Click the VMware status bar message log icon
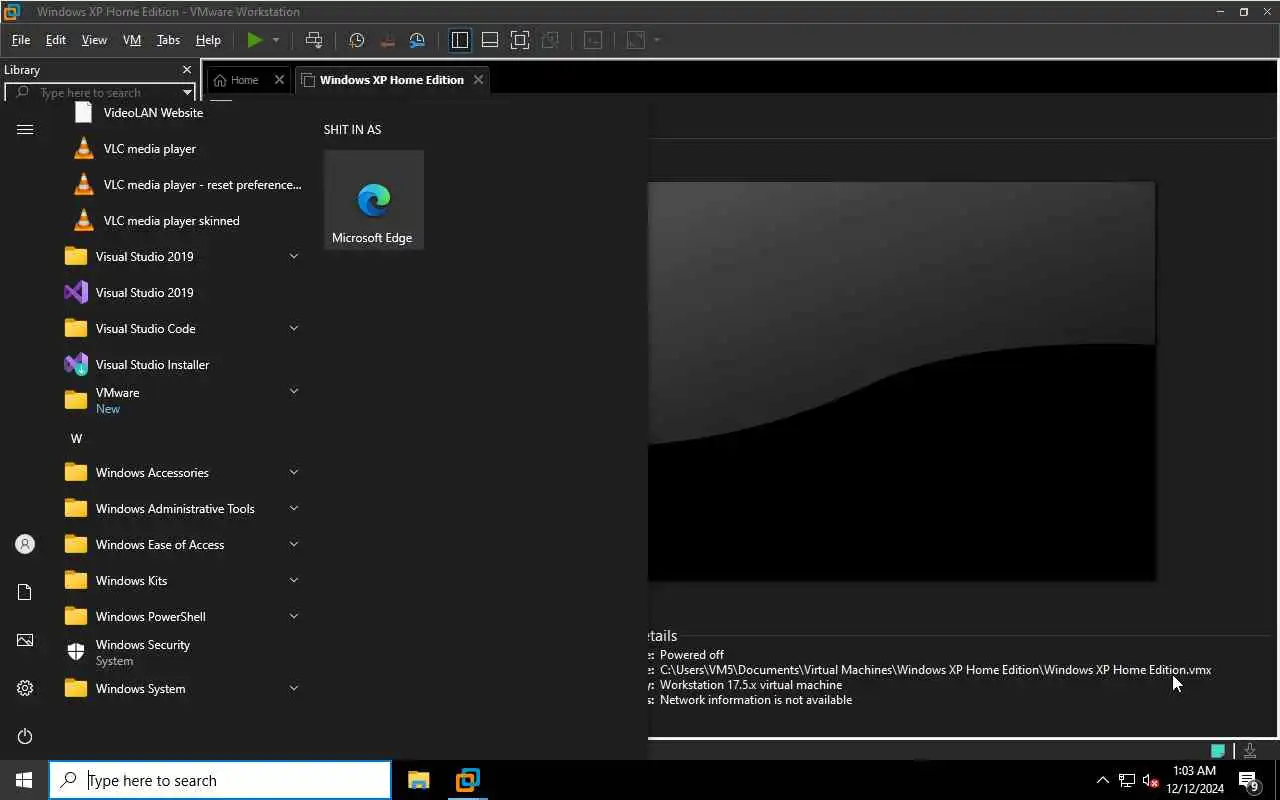 (x=1218, y=751)
